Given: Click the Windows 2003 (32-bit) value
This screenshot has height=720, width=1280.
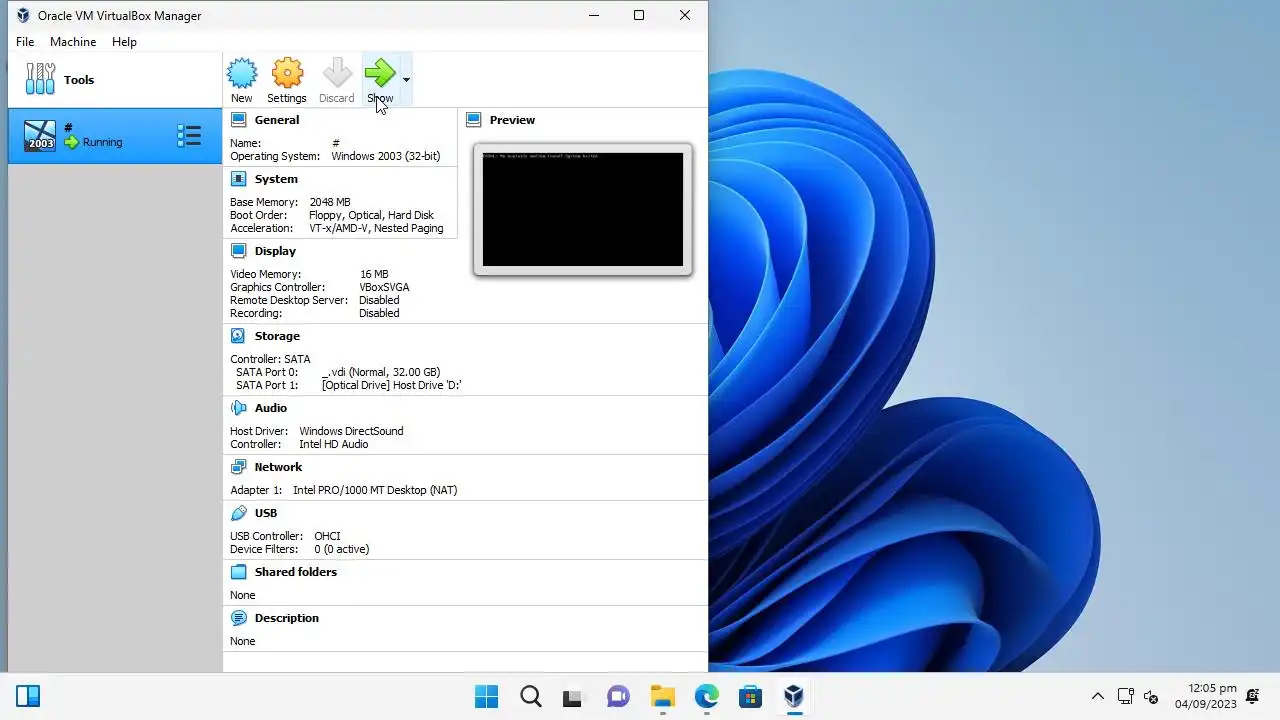Looking at the screenshot, I should pos(386,156).
